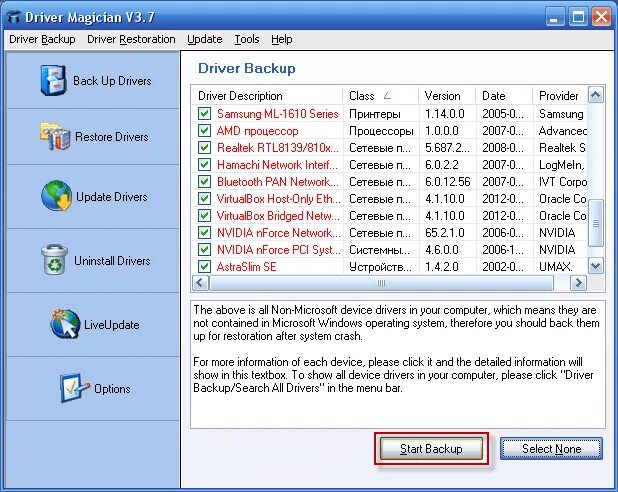Click the Options checklist icon
618x492 pixels.
pos(74,388)
